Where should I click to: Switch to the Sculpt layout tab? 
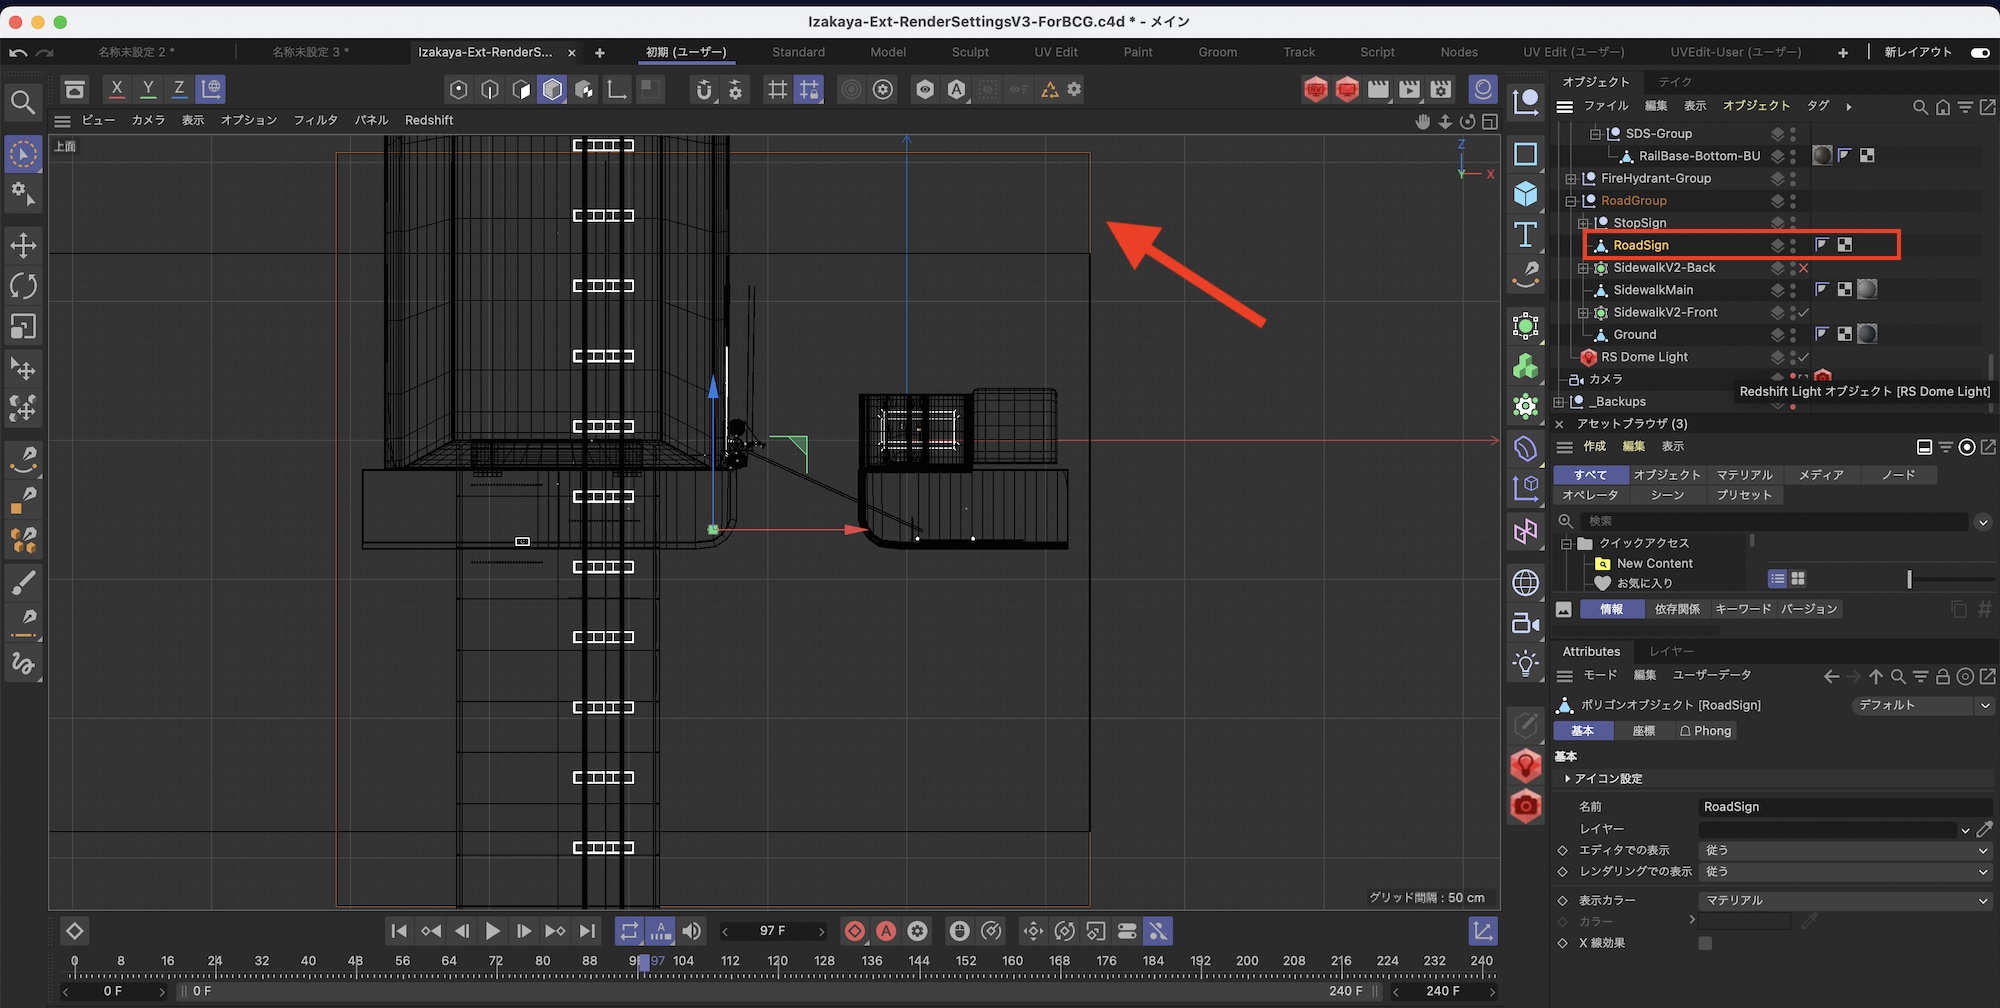tap(969, 52)
